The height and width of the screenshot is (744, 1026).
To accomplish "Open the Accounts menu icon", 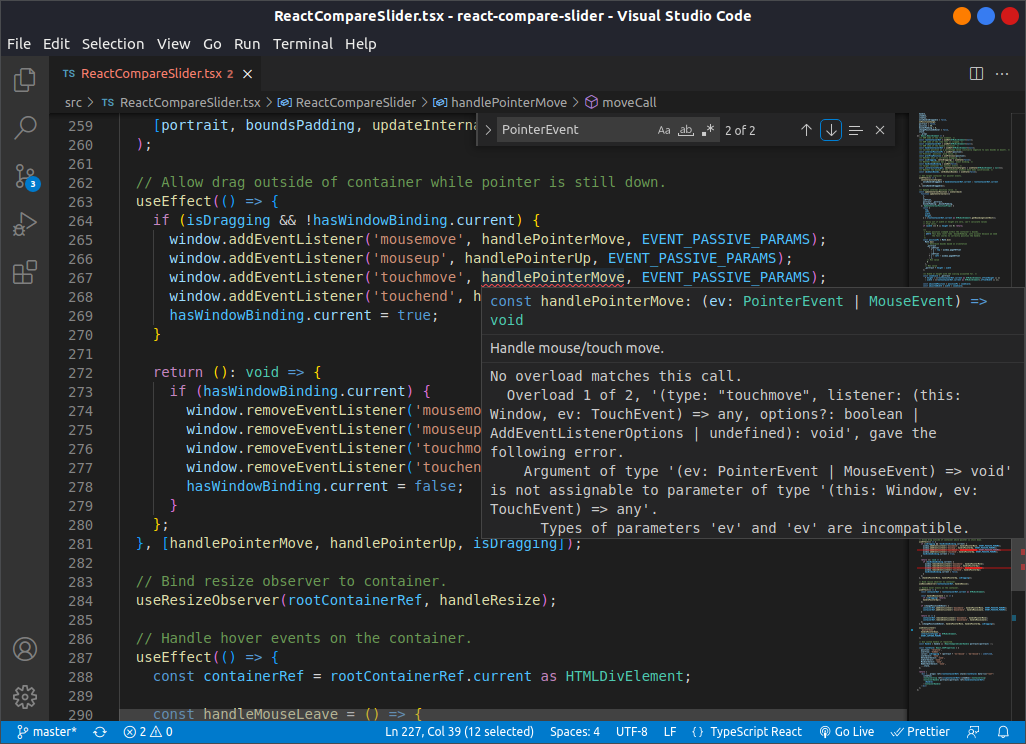I will [x=25, y=649].
